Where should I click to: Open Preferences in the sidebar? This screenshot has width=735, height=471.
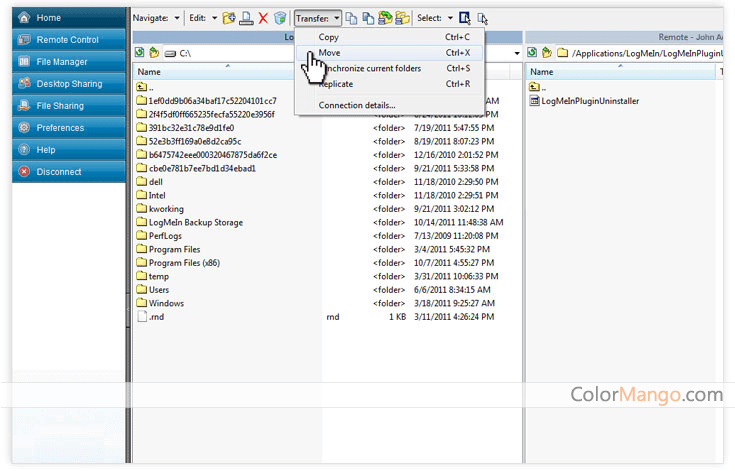pyautogui.click(x=60, y=128)
